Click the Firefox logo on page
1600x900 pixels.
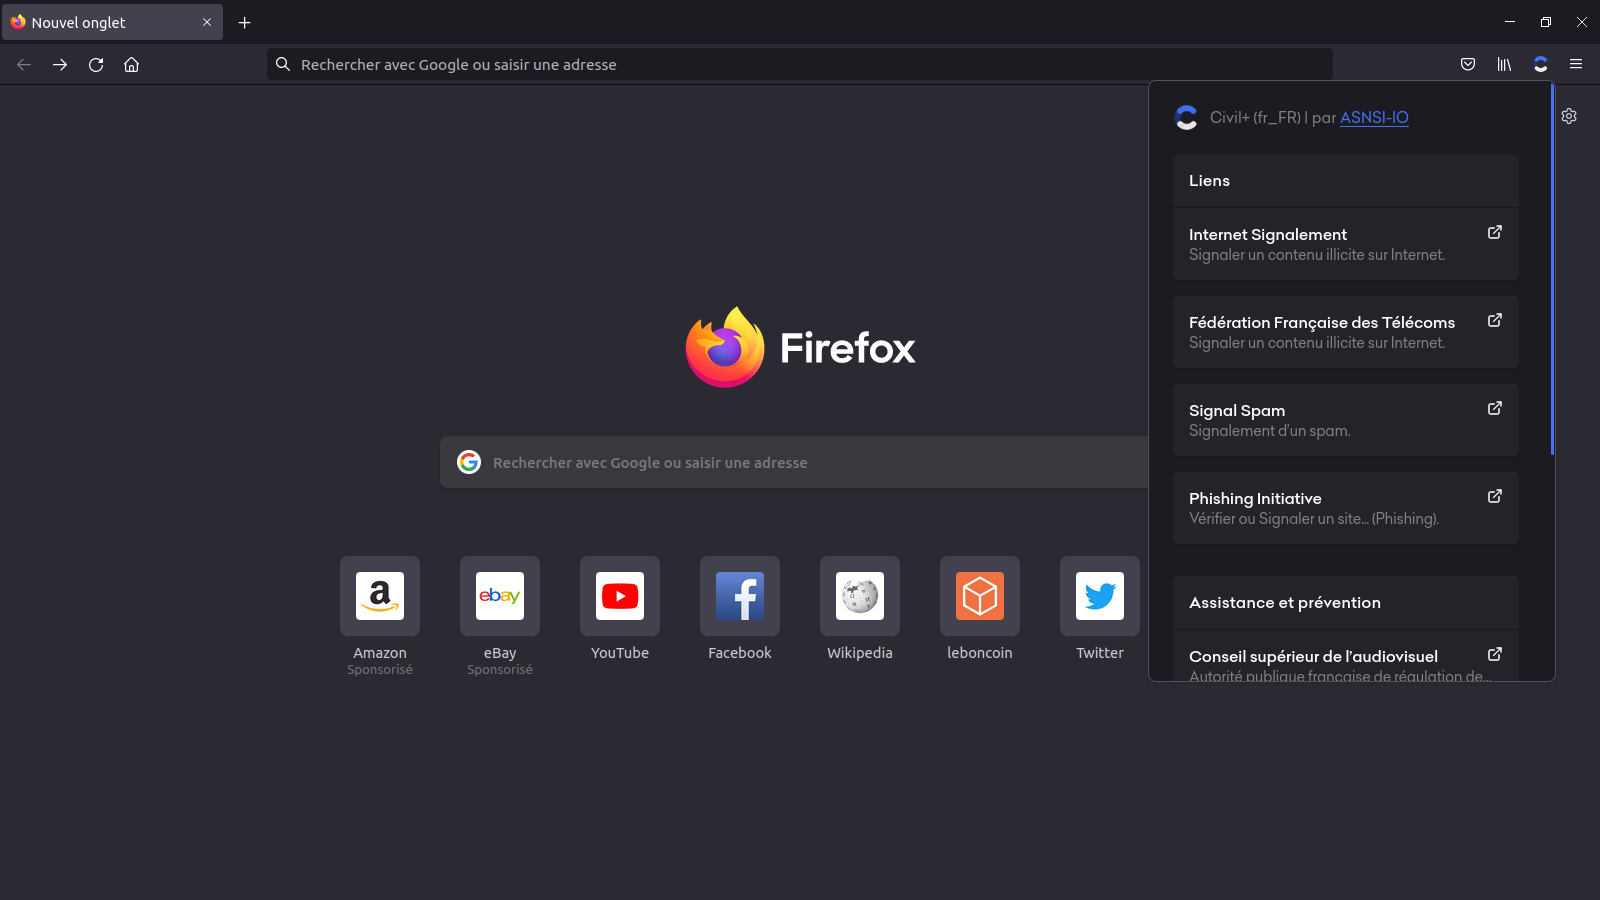click(725, 347)
